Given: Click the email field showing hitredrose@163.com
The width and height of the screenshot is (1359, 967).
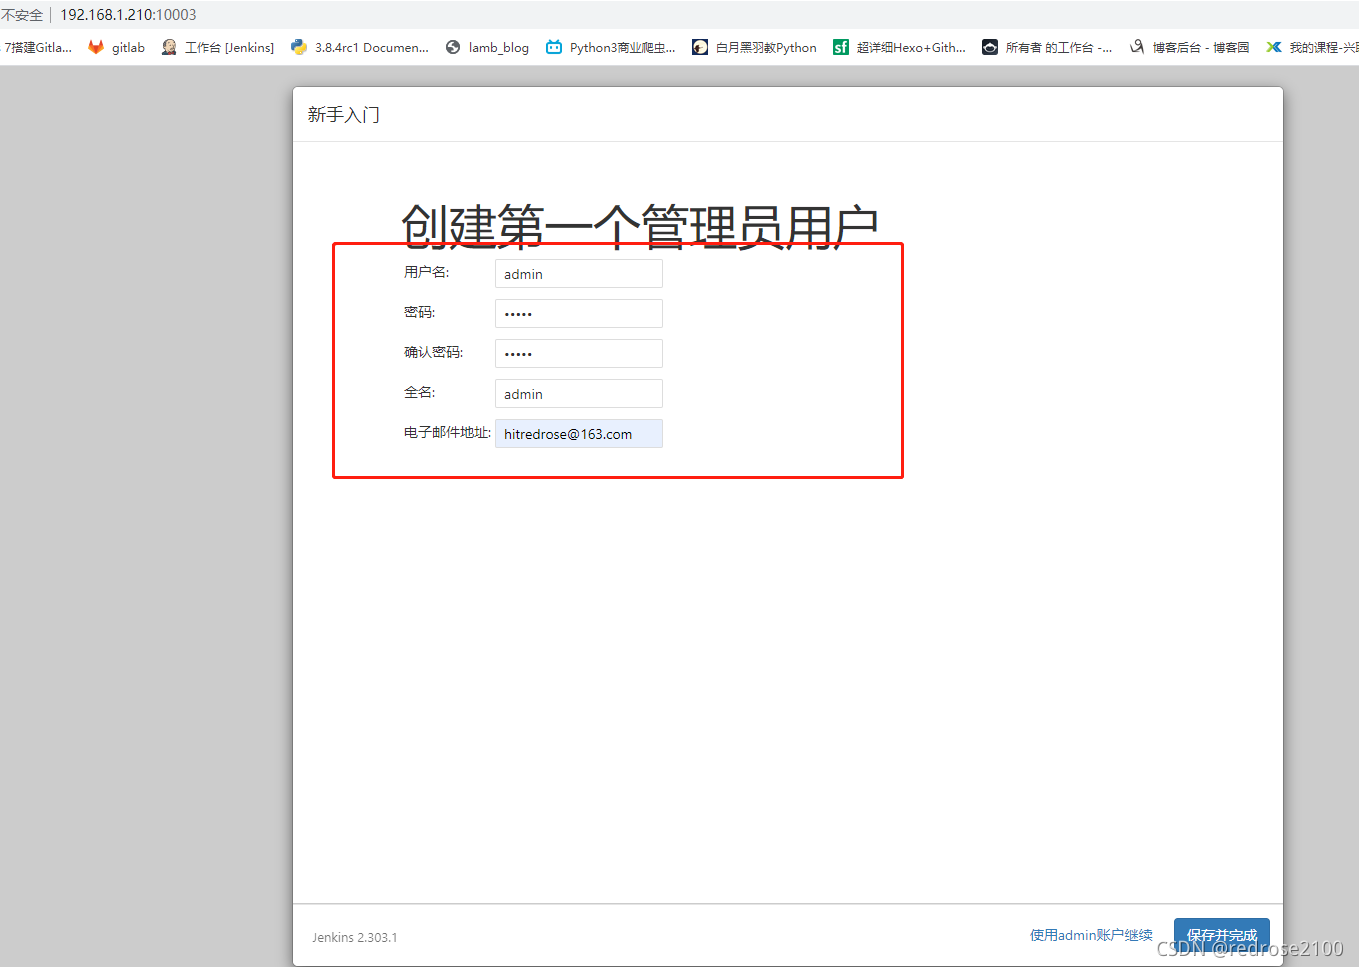Looking at the screenshot, I should (x=578, y=433).
